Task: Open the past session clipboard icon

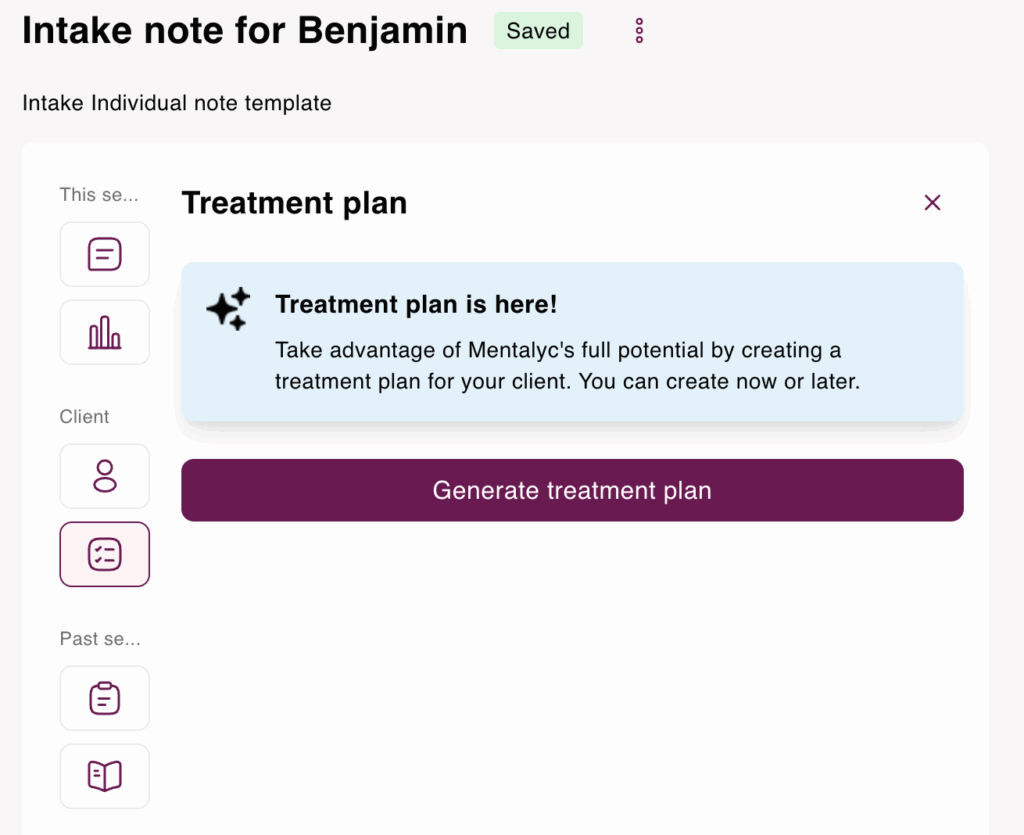Action: (105, 698)
